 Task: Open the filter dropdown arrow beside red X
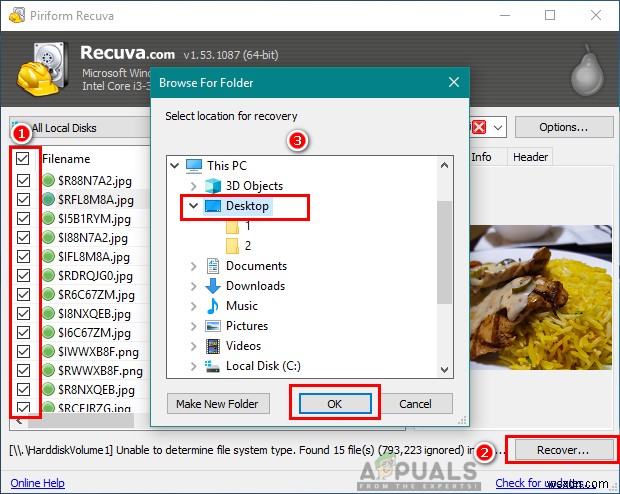498,128
